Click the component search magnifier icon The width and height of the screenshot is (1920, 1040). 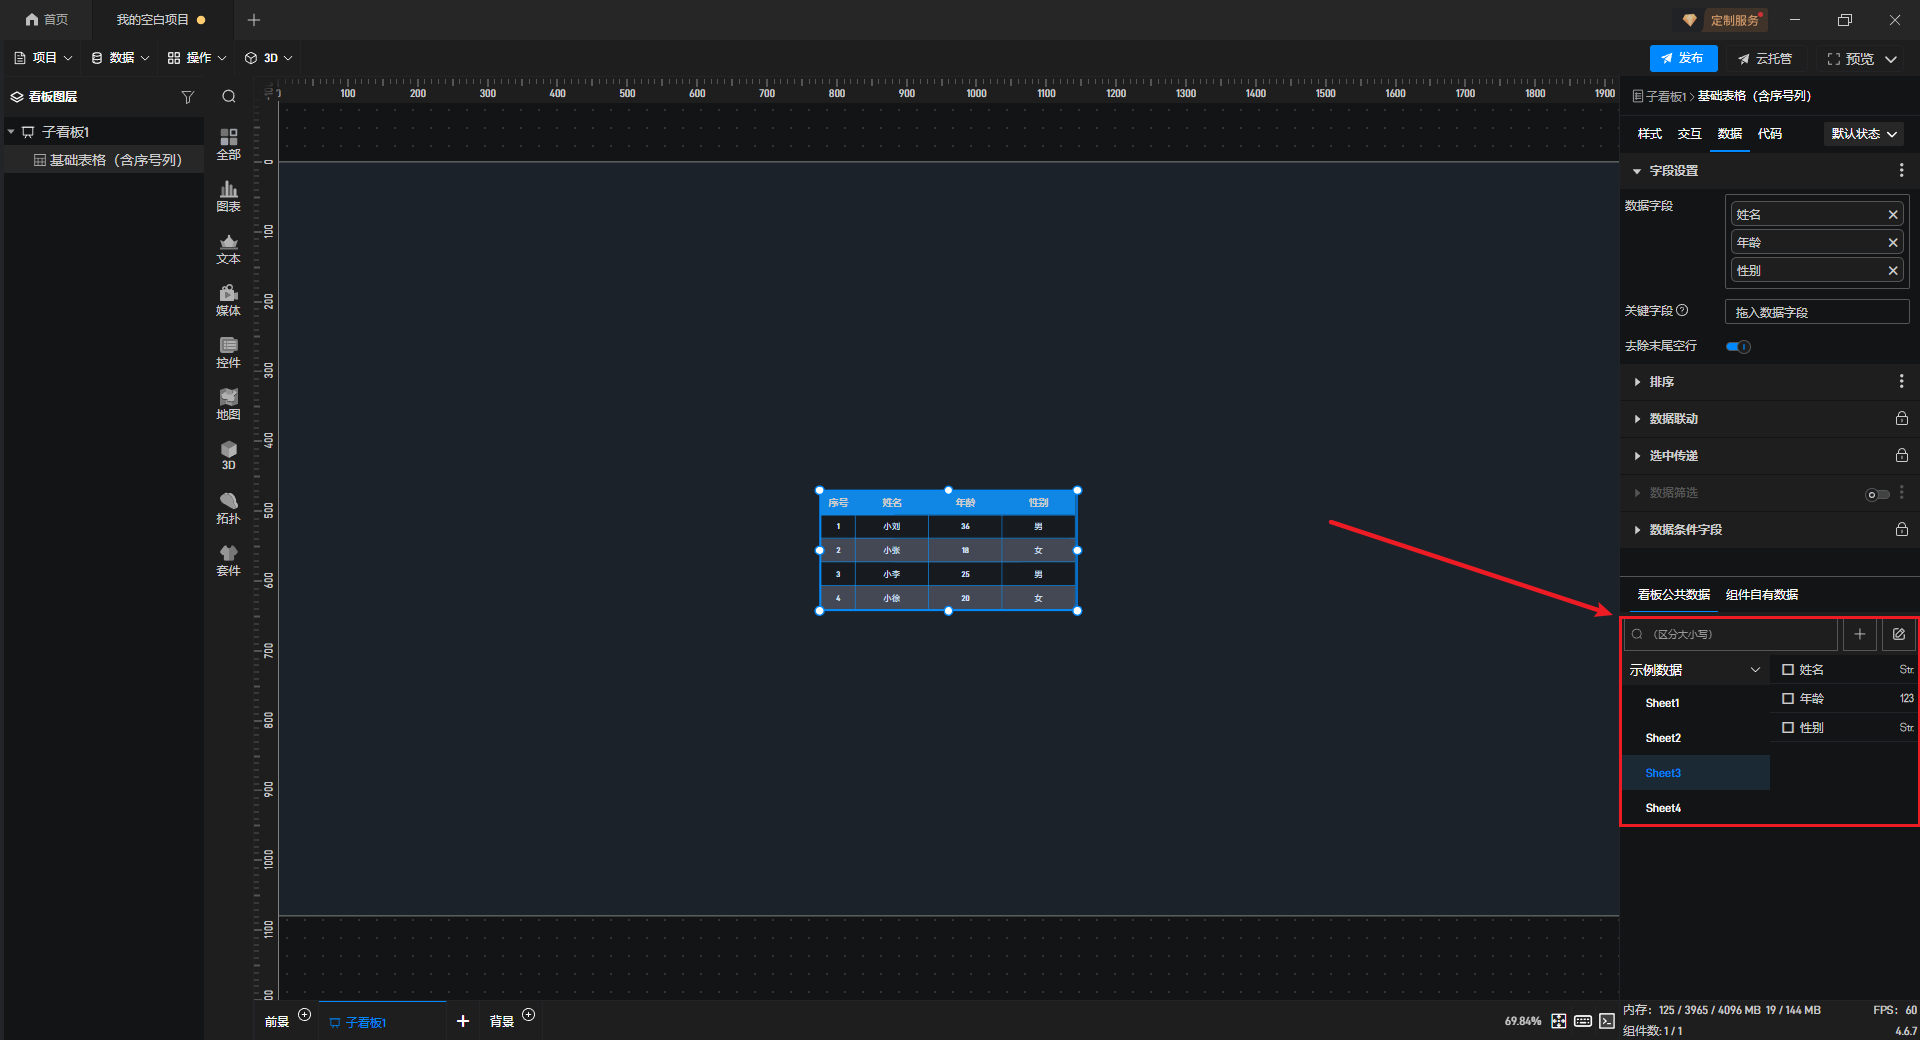[x=229, y=97]
